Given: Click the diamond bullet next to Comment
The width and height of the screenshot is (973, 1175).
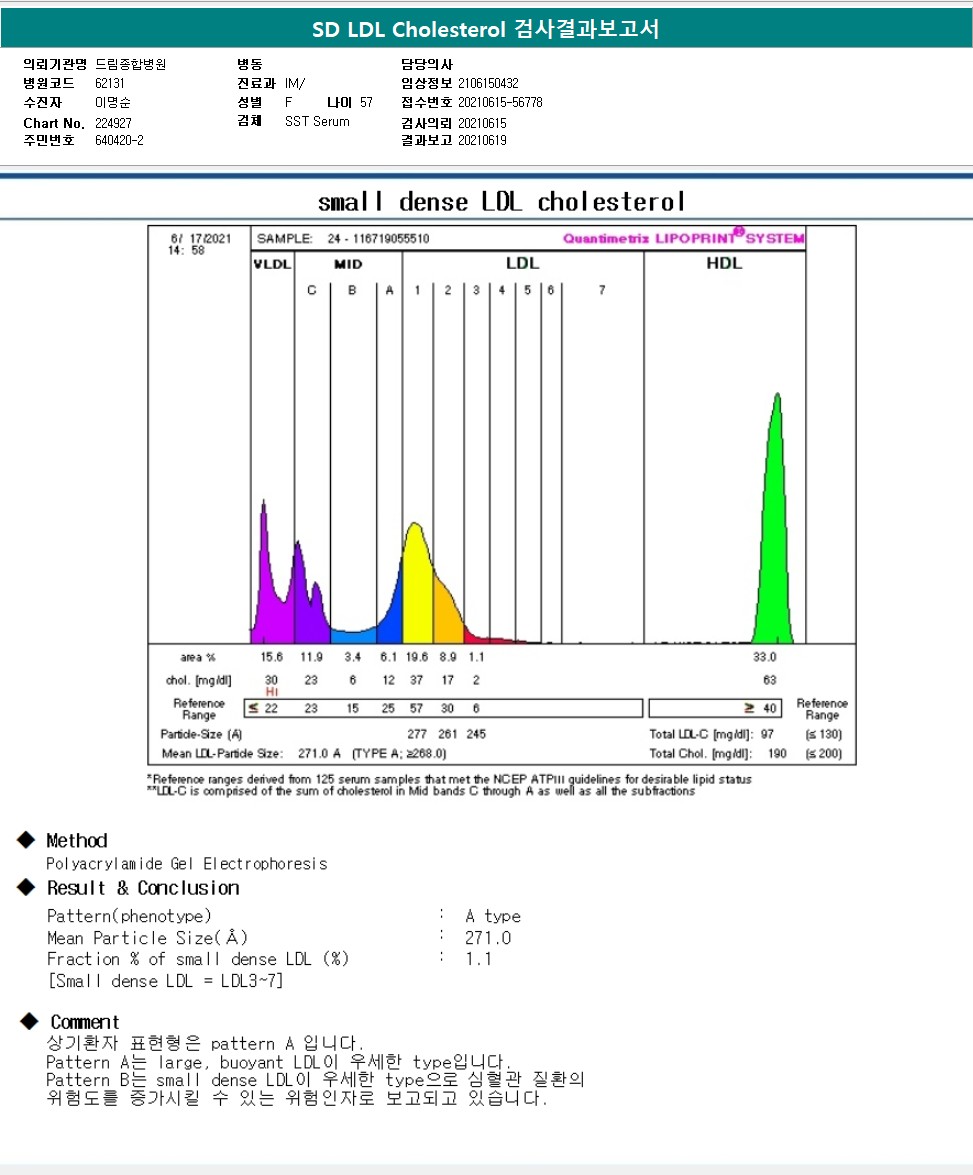Looking at the screenshot, I should [30, 1021].
